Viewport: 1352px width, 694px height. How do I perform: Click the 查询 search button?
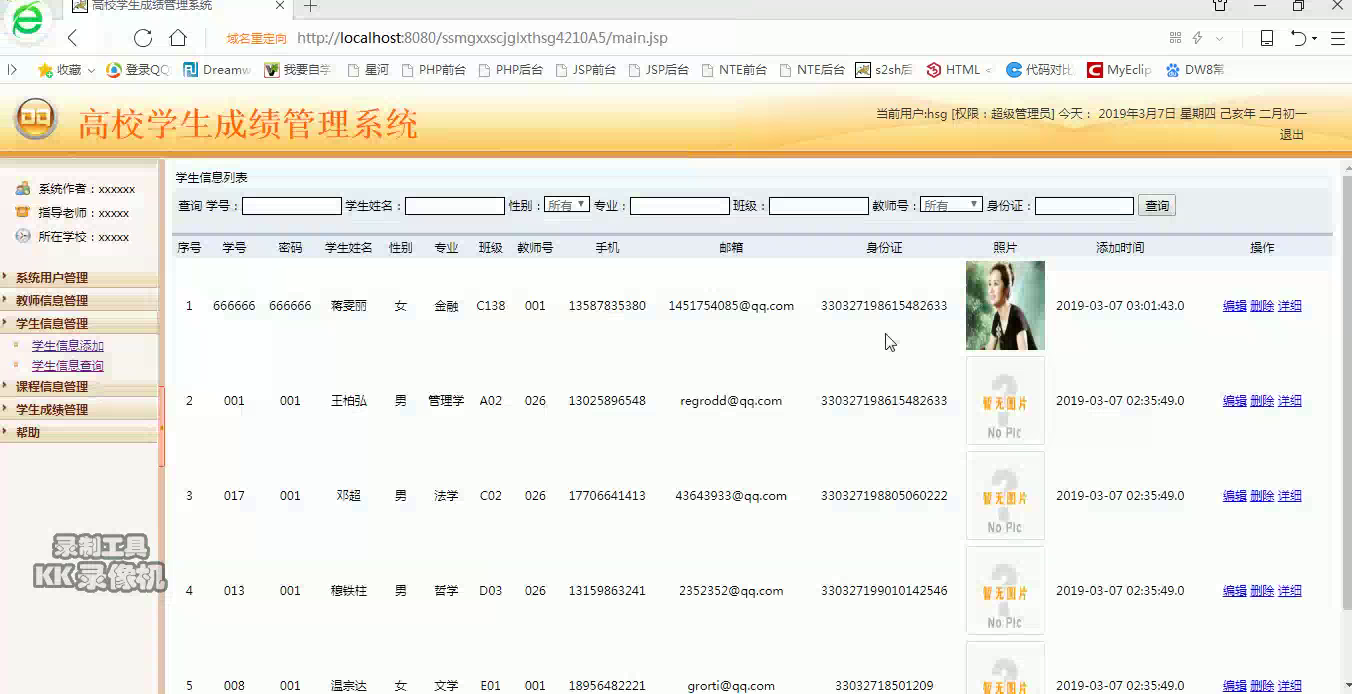pos(1157,205)
